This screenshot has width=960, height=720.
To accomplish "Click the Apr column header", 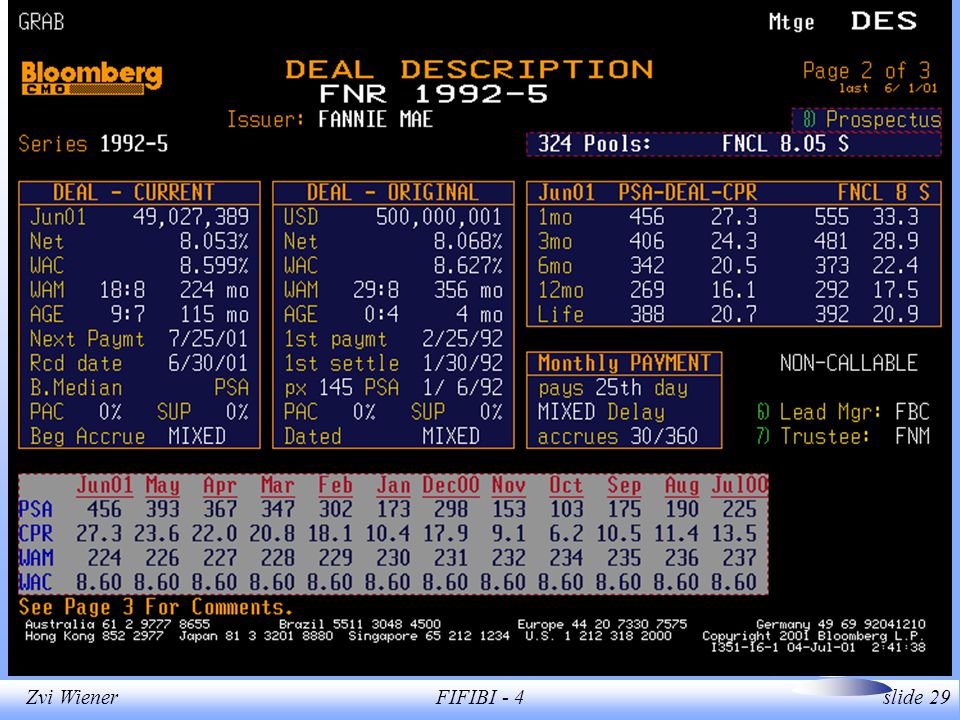I will [220, 486].
